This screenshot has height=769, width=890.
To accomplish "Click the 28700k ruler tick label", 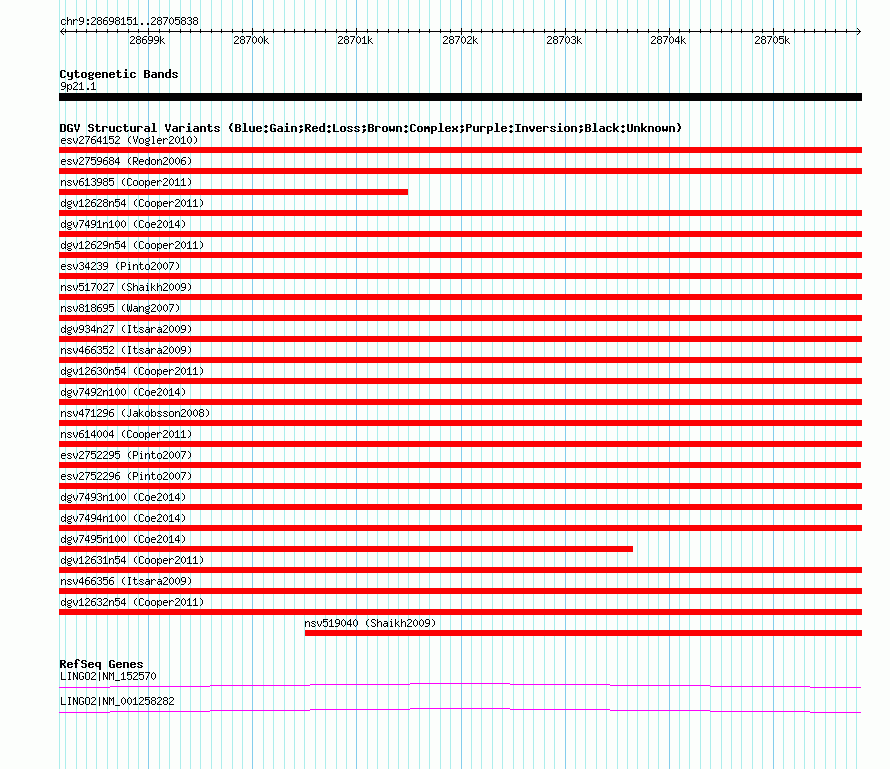I will [251, 40].
